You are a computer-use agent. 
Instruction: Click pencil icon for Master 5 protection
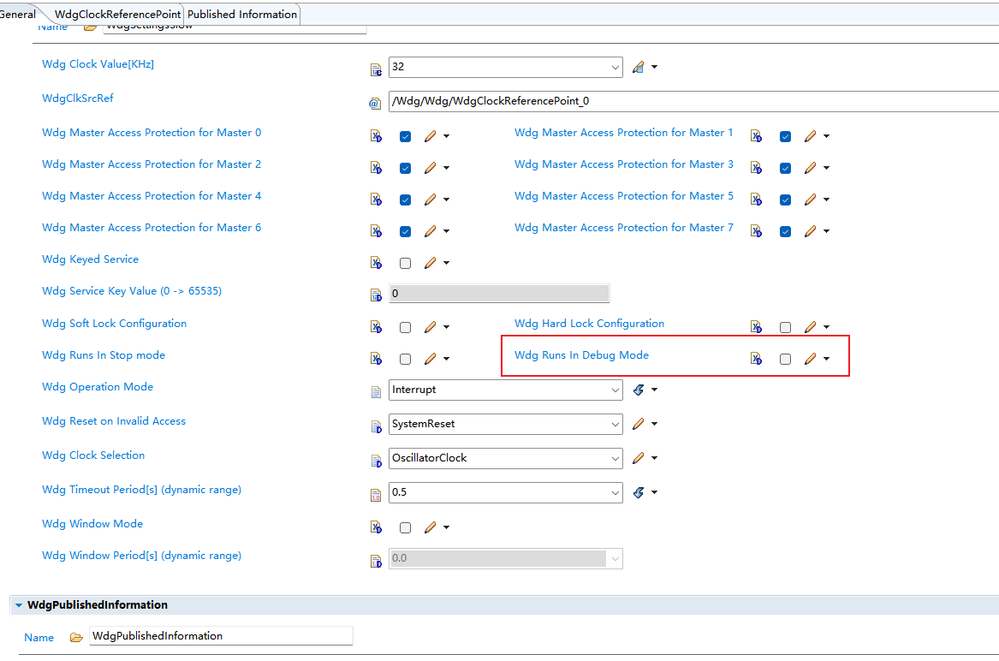click(x=810, y=200)
